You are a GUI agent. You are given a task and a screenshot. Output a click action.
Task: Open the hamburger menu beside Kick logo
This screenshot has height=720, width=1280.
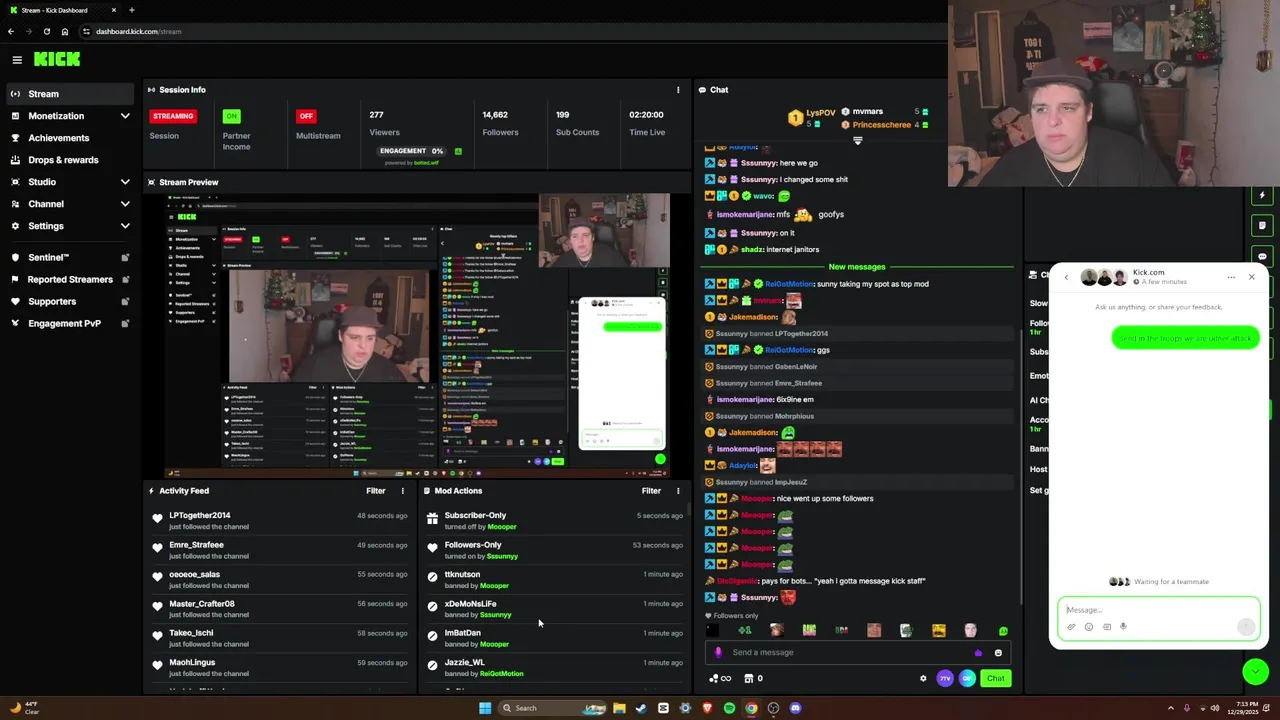point(17,60)
